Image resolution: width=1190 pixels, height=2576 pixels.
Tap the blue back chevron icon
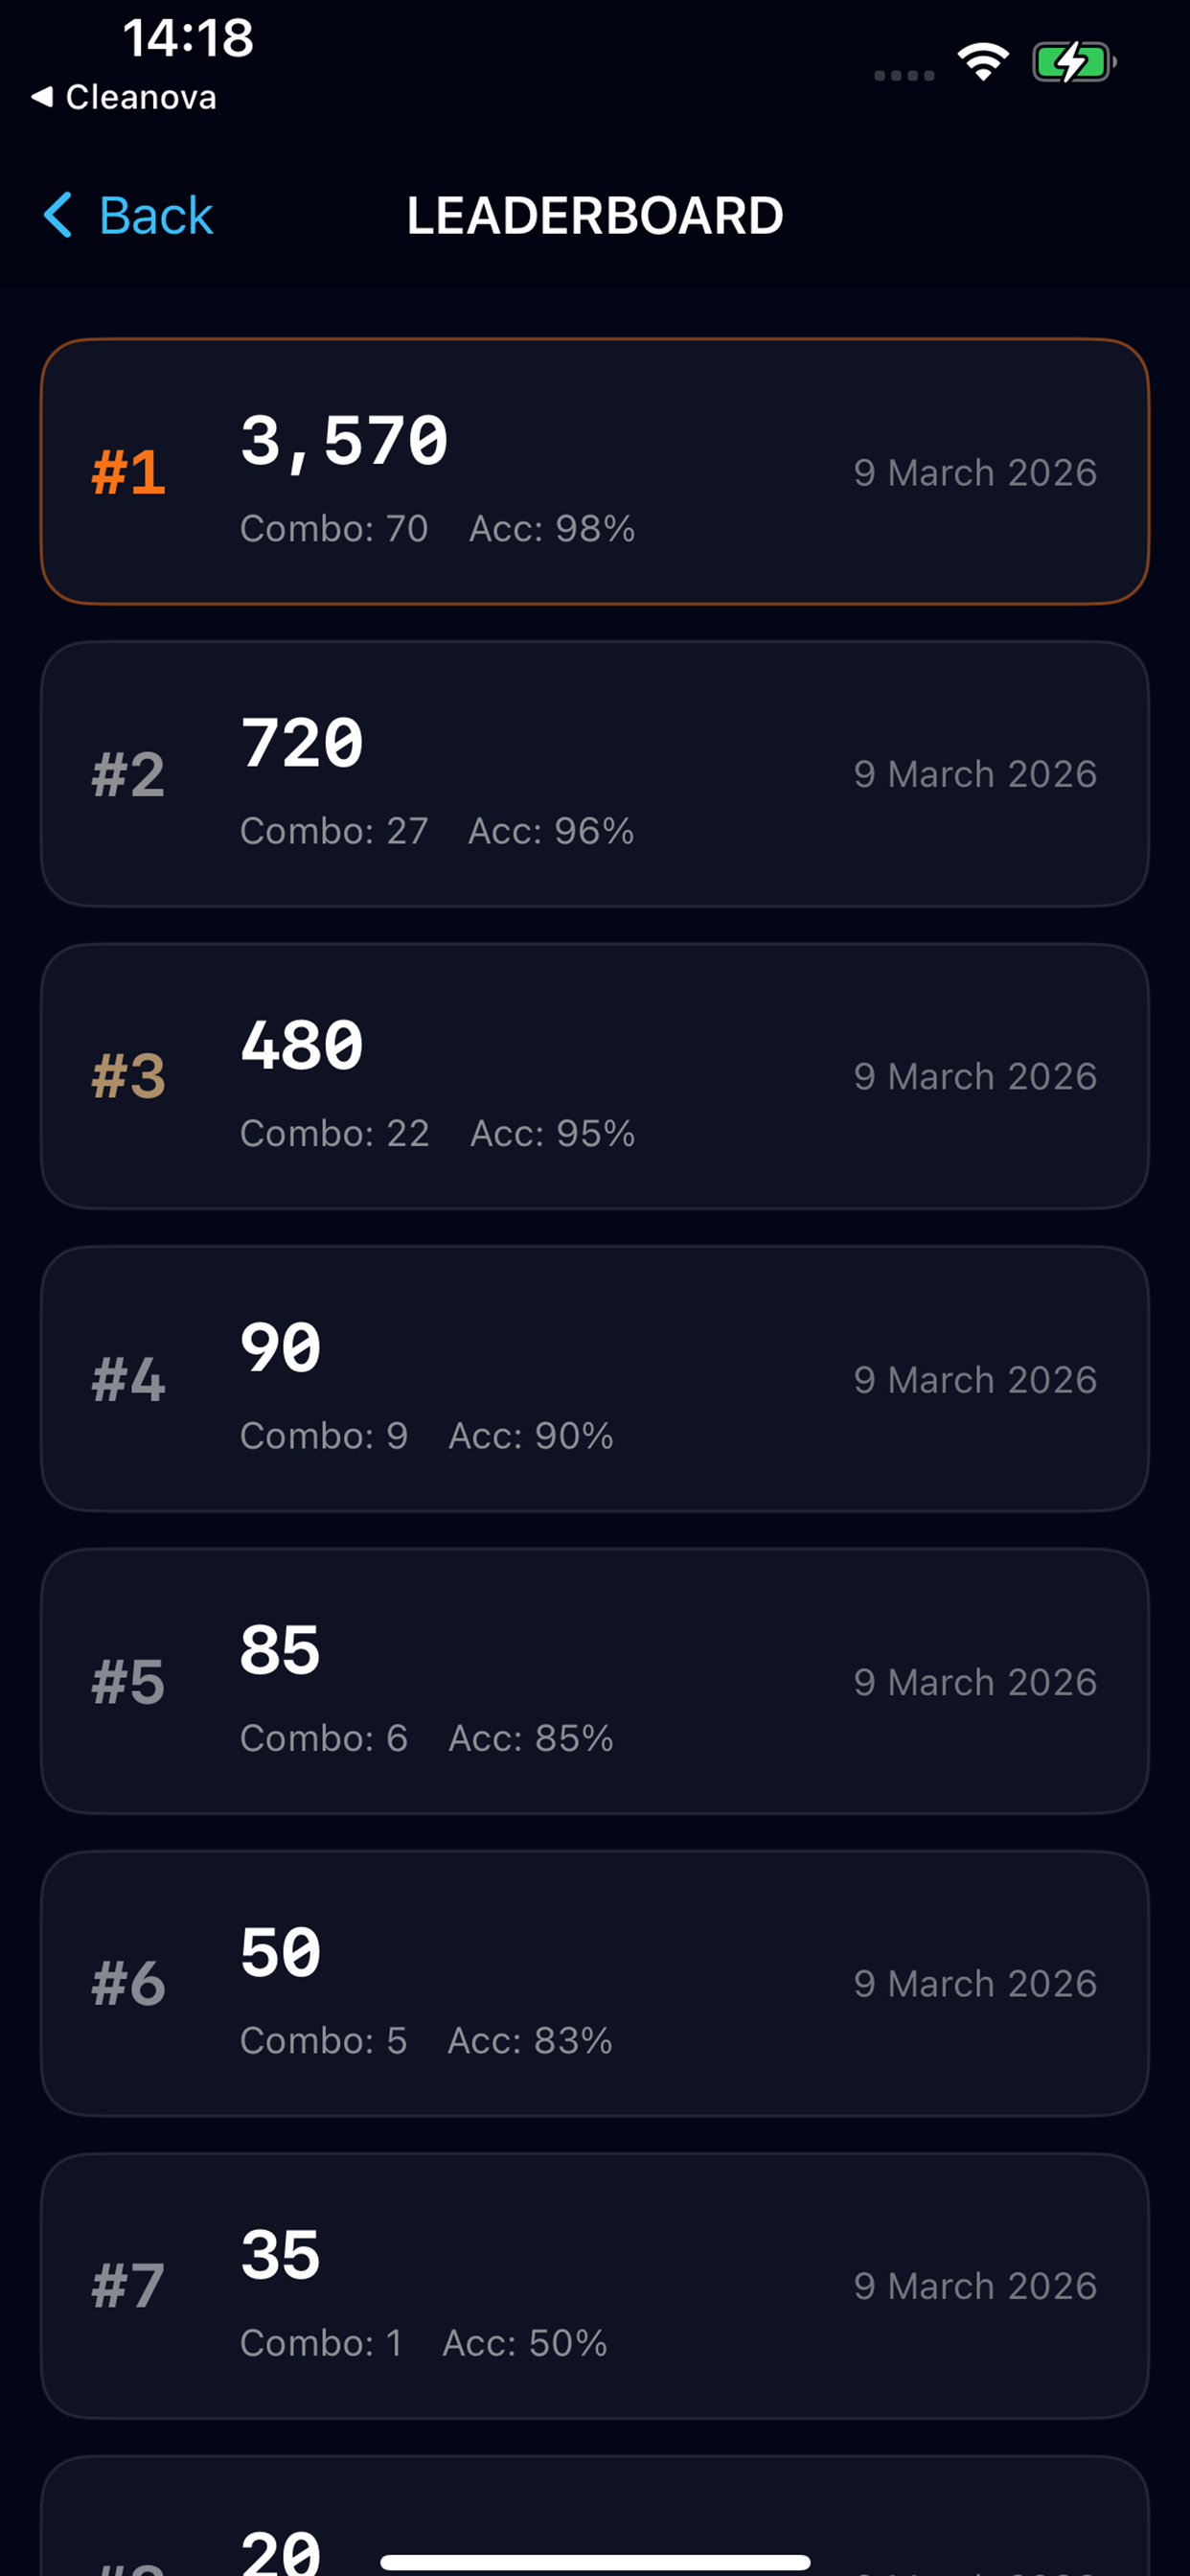point(58,215)
